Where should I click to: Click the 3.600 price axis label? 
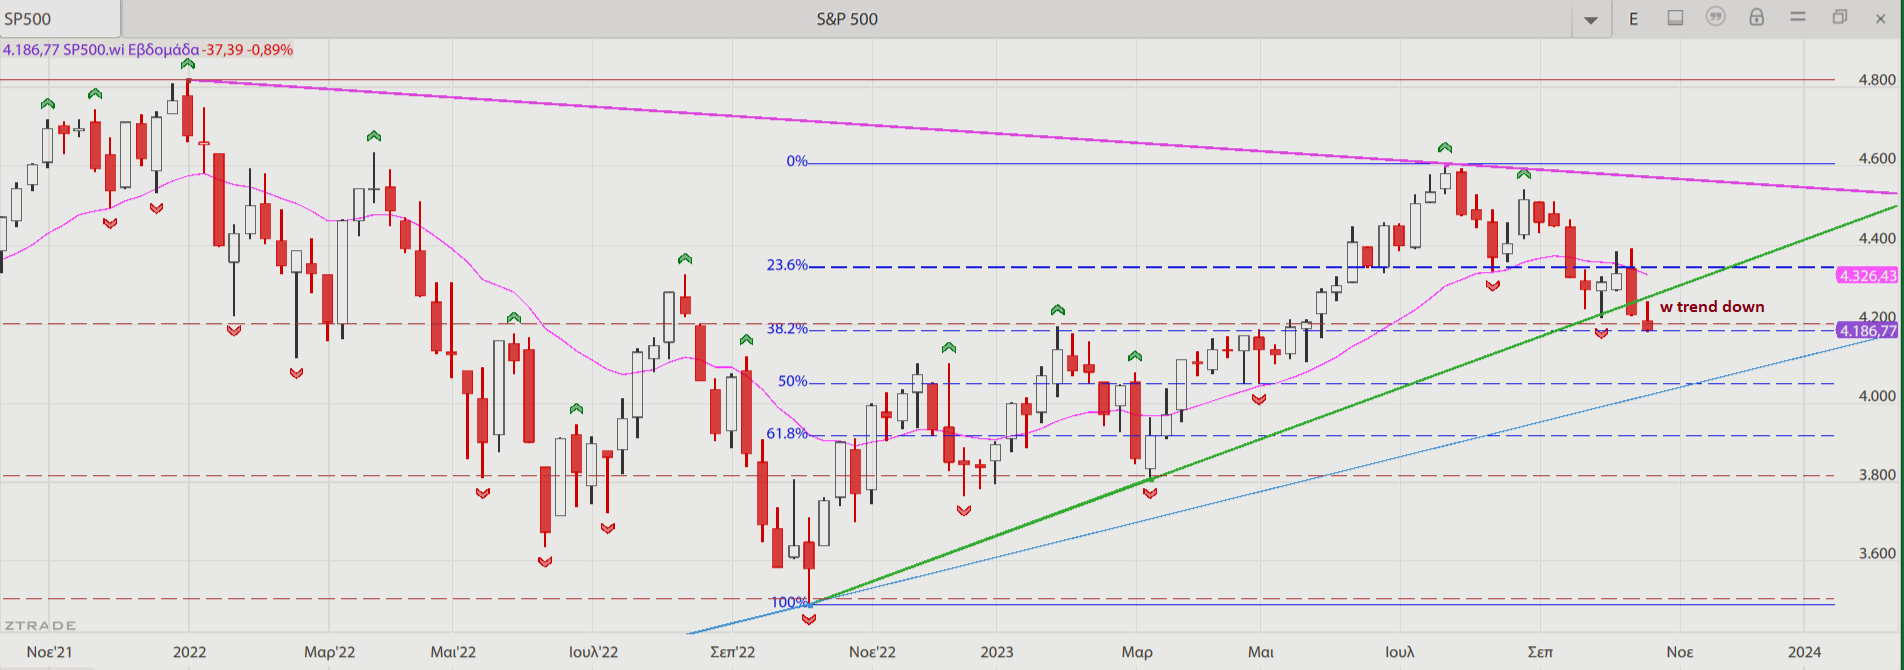[x=1877, y=553]
